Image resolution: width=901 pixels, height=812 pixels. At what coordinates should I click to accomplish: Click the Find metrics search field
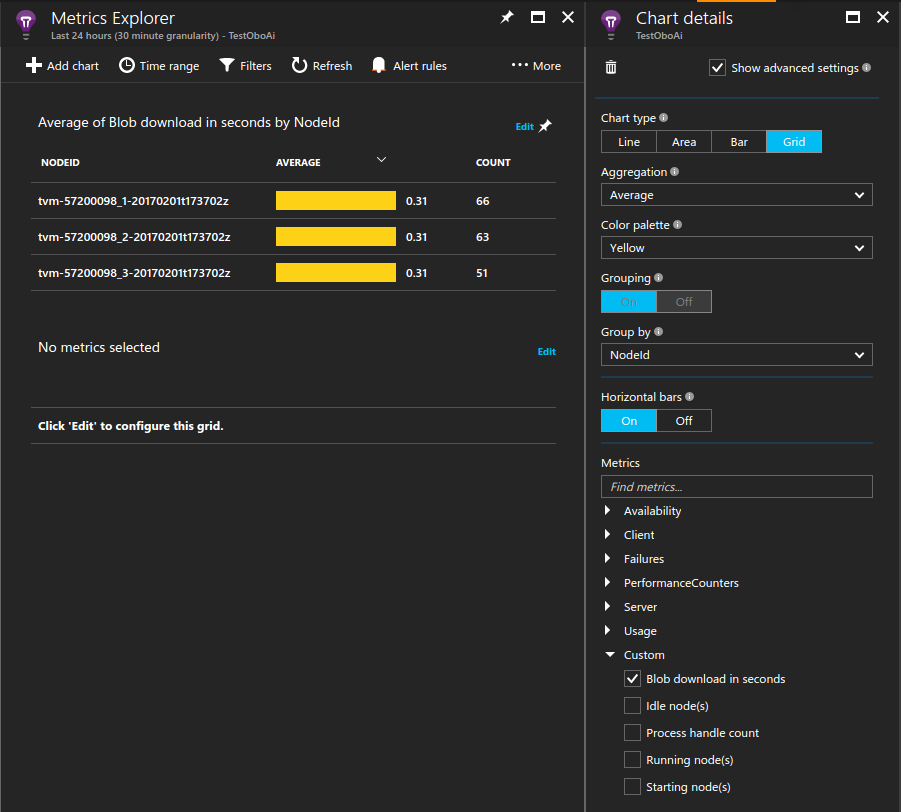pos(736,487)
